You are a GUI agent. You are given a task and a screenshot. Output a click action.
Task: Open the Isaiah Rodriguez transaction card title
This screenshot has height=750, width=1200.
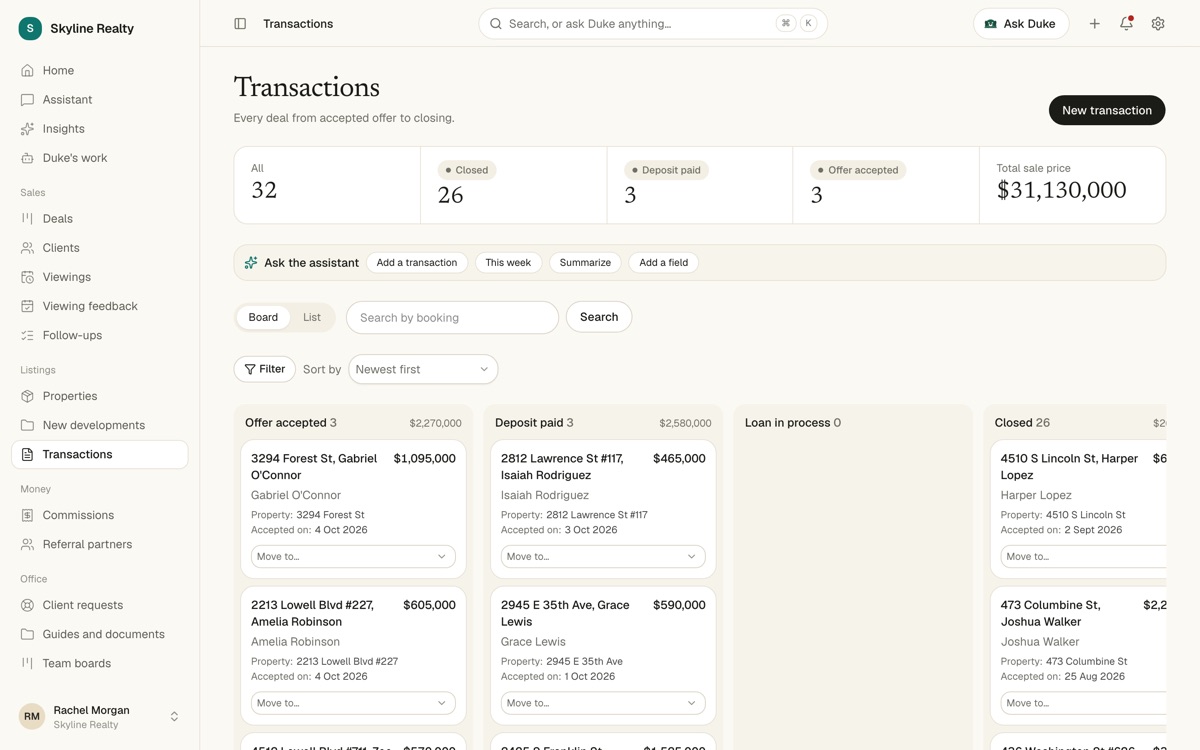562,467
